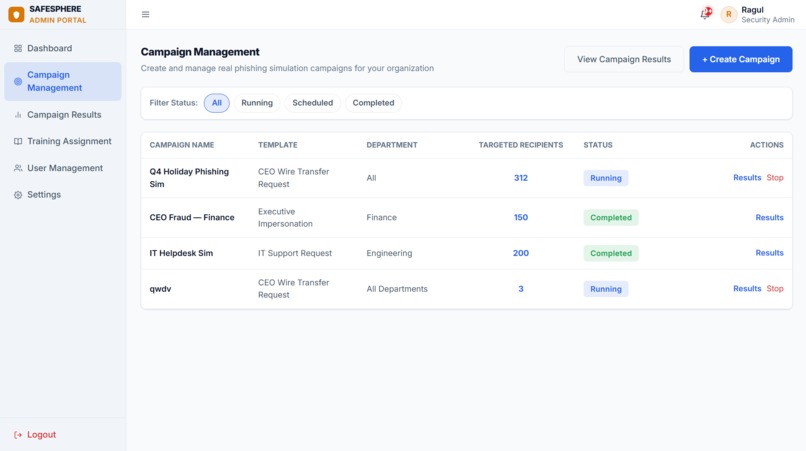Viewport: 806px width, 451px height.
Task: Filter campaigns by Scheduled status
Action: click(313, 103)
